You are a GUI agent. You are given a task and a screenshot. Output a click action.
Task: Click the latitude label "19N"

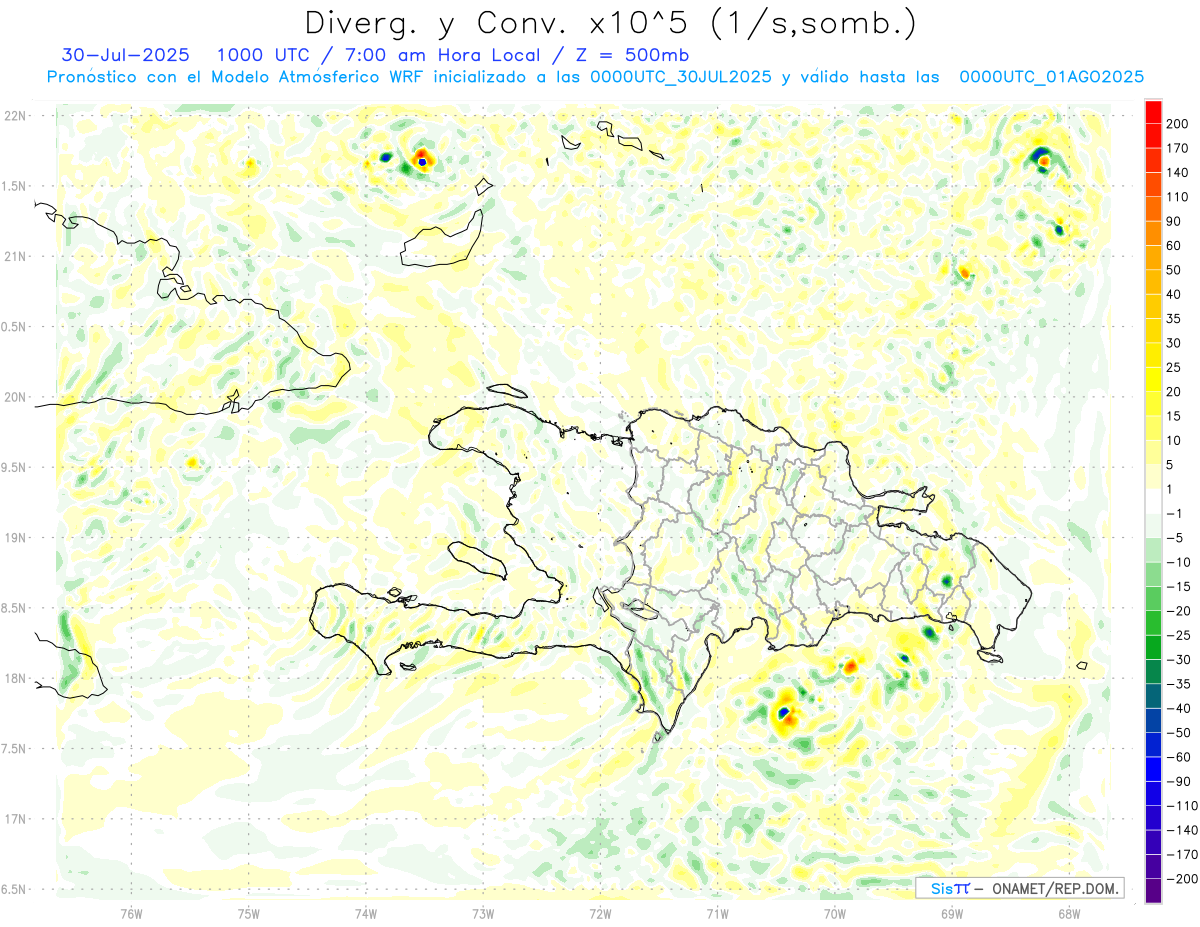[15, 538]
